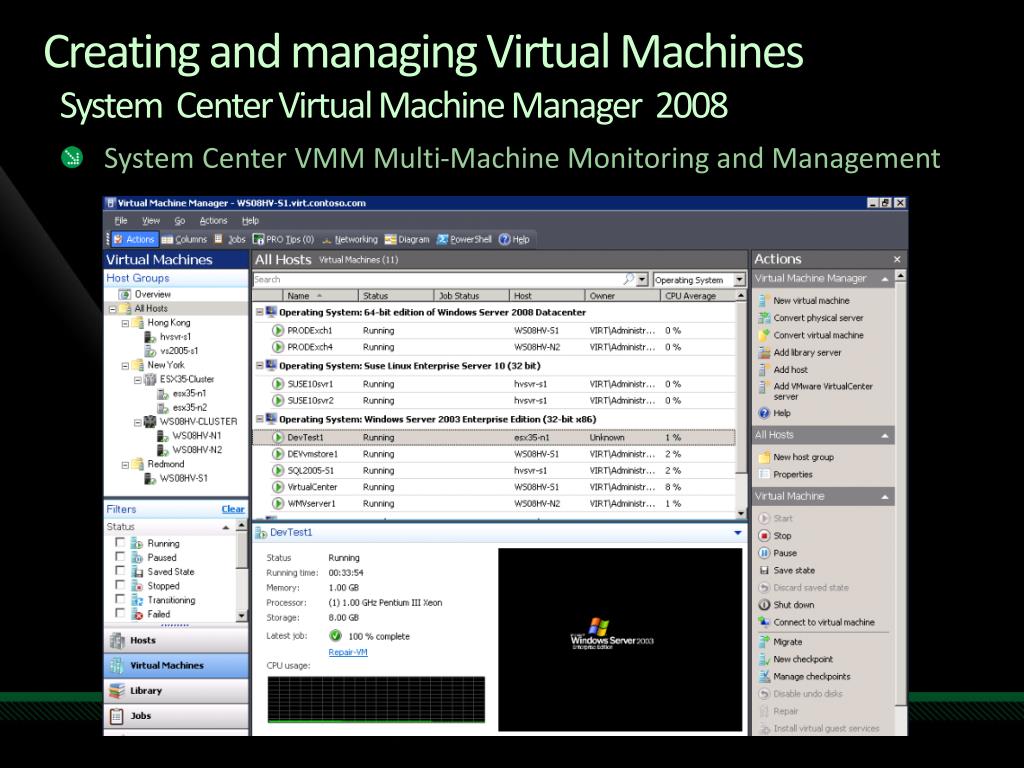1024x768 pixels.
Task: Click New host group action
Action: click(x=796, y=457)
